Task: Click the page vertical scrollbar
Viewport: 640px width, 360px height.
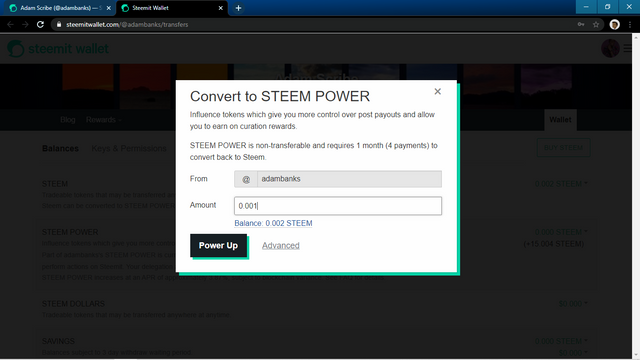Action: pyautogui.click(x=636, y=196)
